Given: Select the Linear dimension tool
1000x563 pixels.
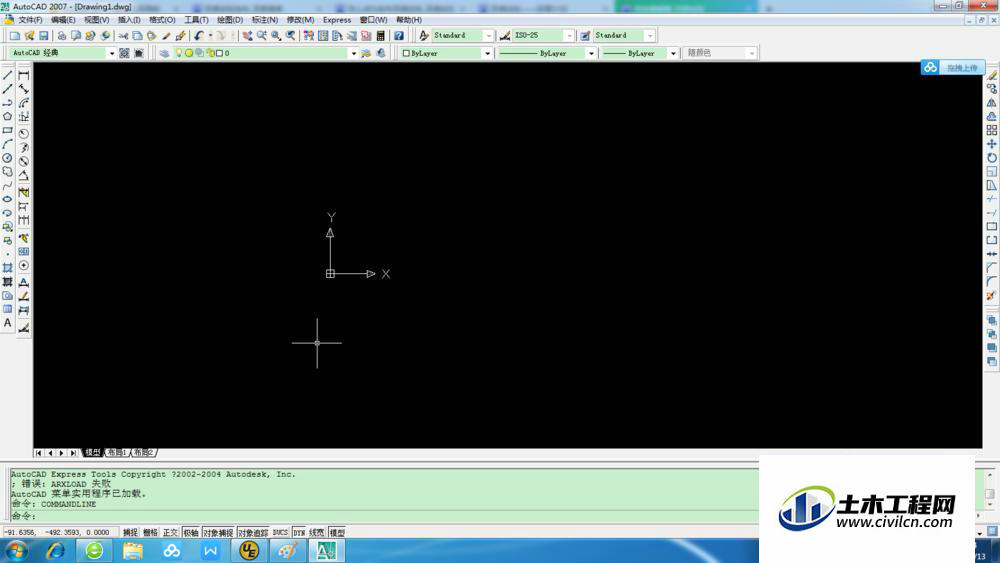Looking at the screenshot, I should [24, 75].
